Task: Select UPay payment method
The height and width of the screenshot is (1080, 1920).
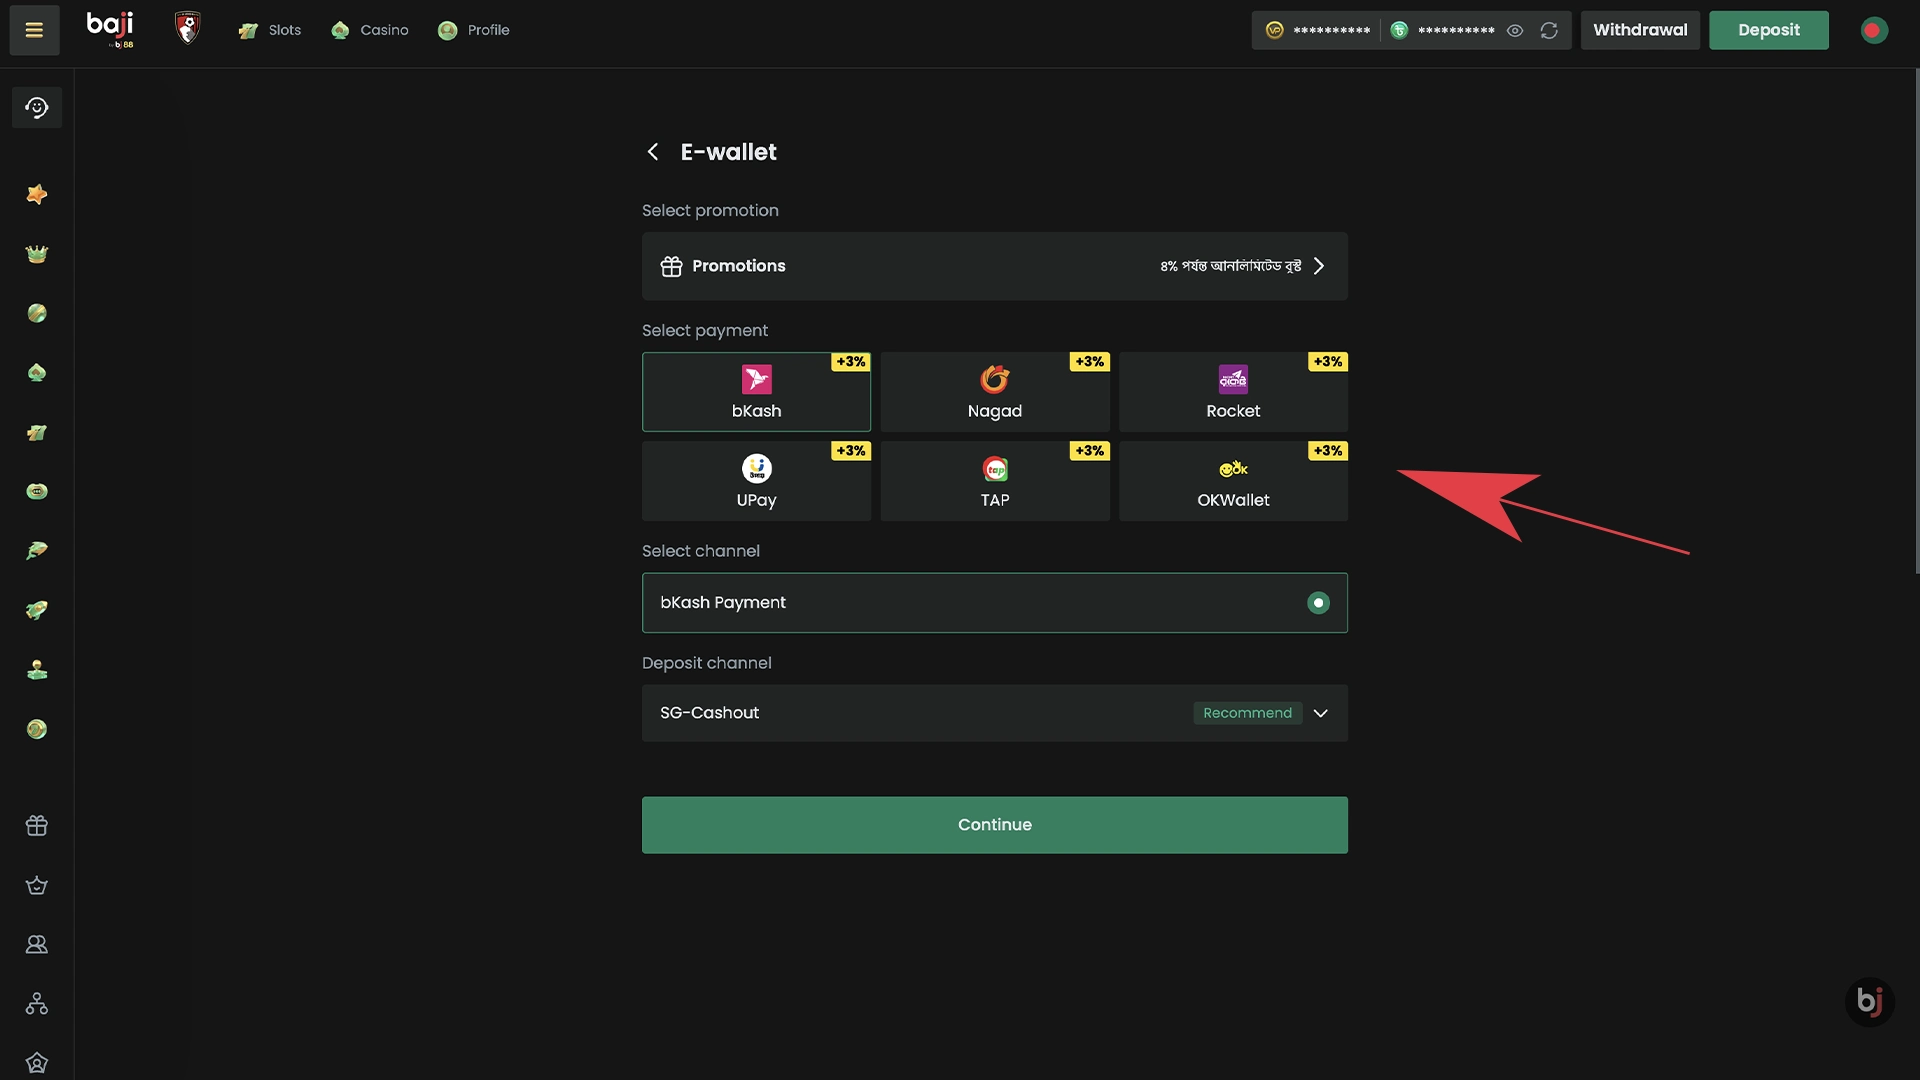Action: click(x=756, y=481)
